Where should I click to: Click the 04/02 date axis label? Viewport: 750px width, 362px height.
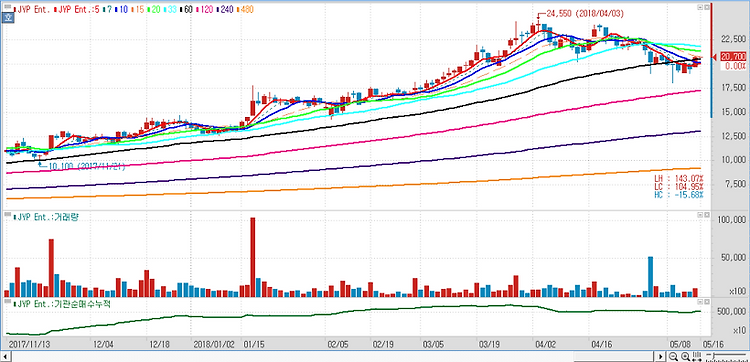[545, 344]
